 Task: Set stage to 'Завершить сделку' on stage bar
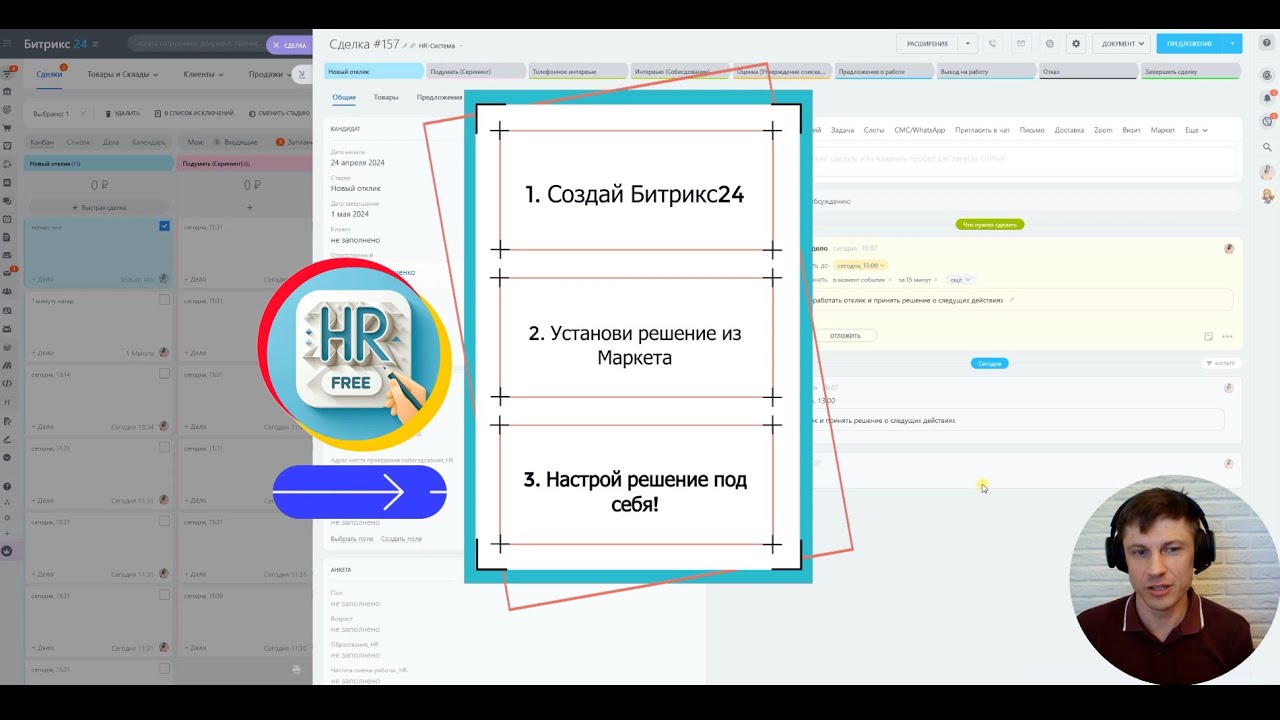pyautogui.click(x=1190, y=72)
